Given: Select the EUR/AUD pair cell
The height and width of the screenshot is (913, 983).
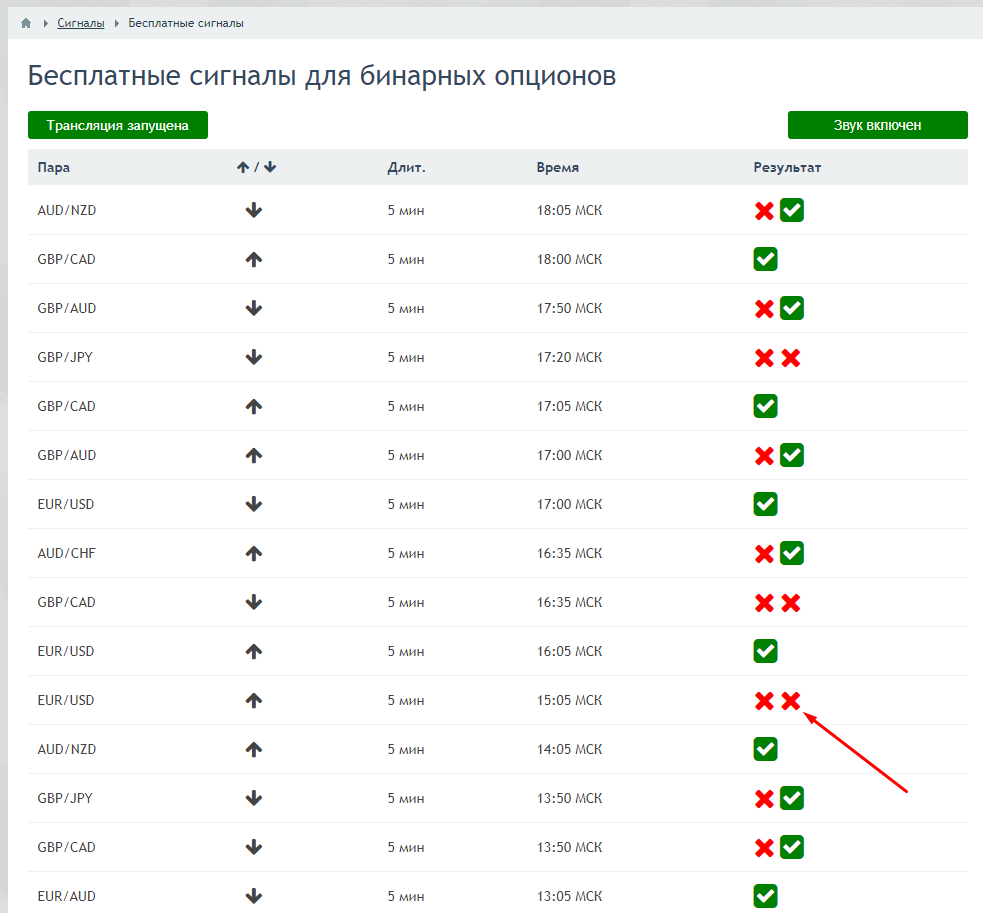Looking at the screenshot, I should [x=66, y=896].
